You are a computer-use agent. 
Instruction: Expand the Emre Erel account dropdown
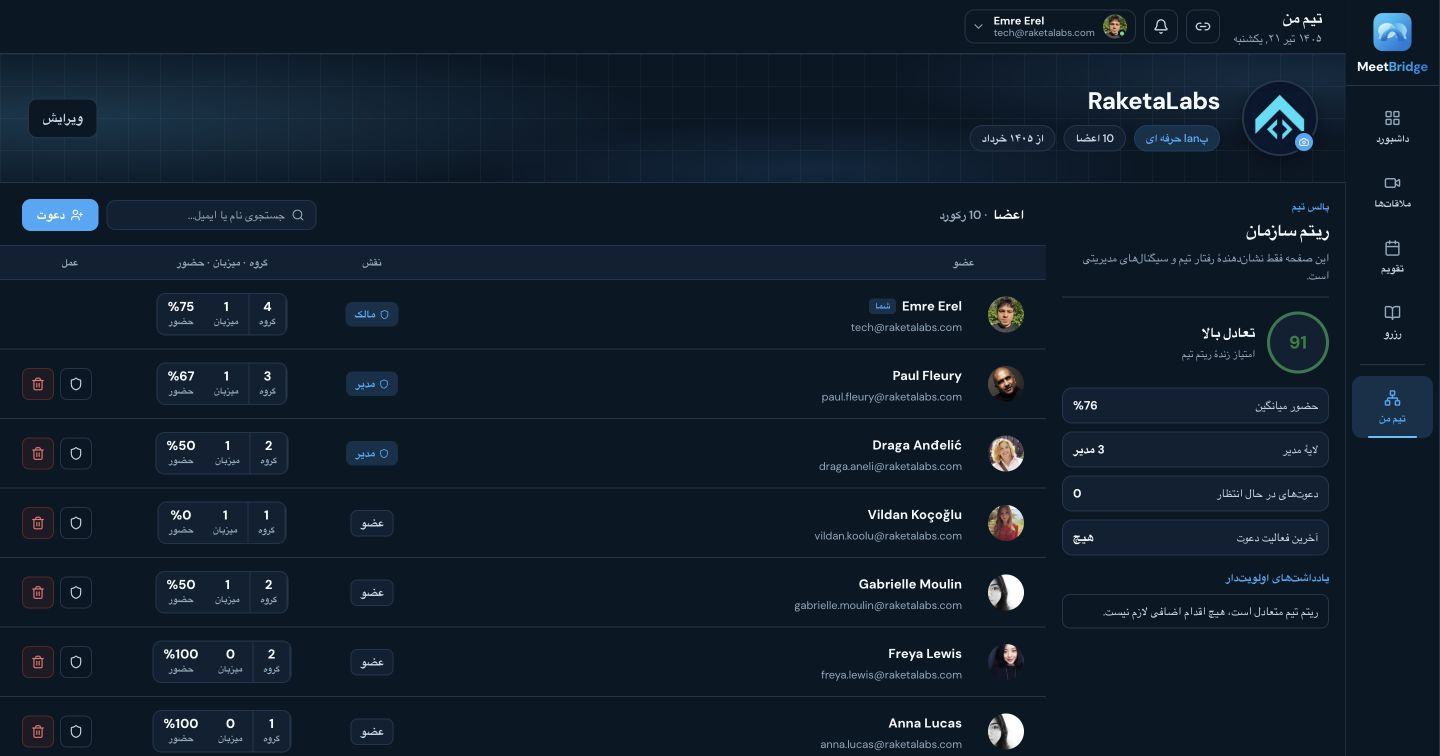point(1050,27)
